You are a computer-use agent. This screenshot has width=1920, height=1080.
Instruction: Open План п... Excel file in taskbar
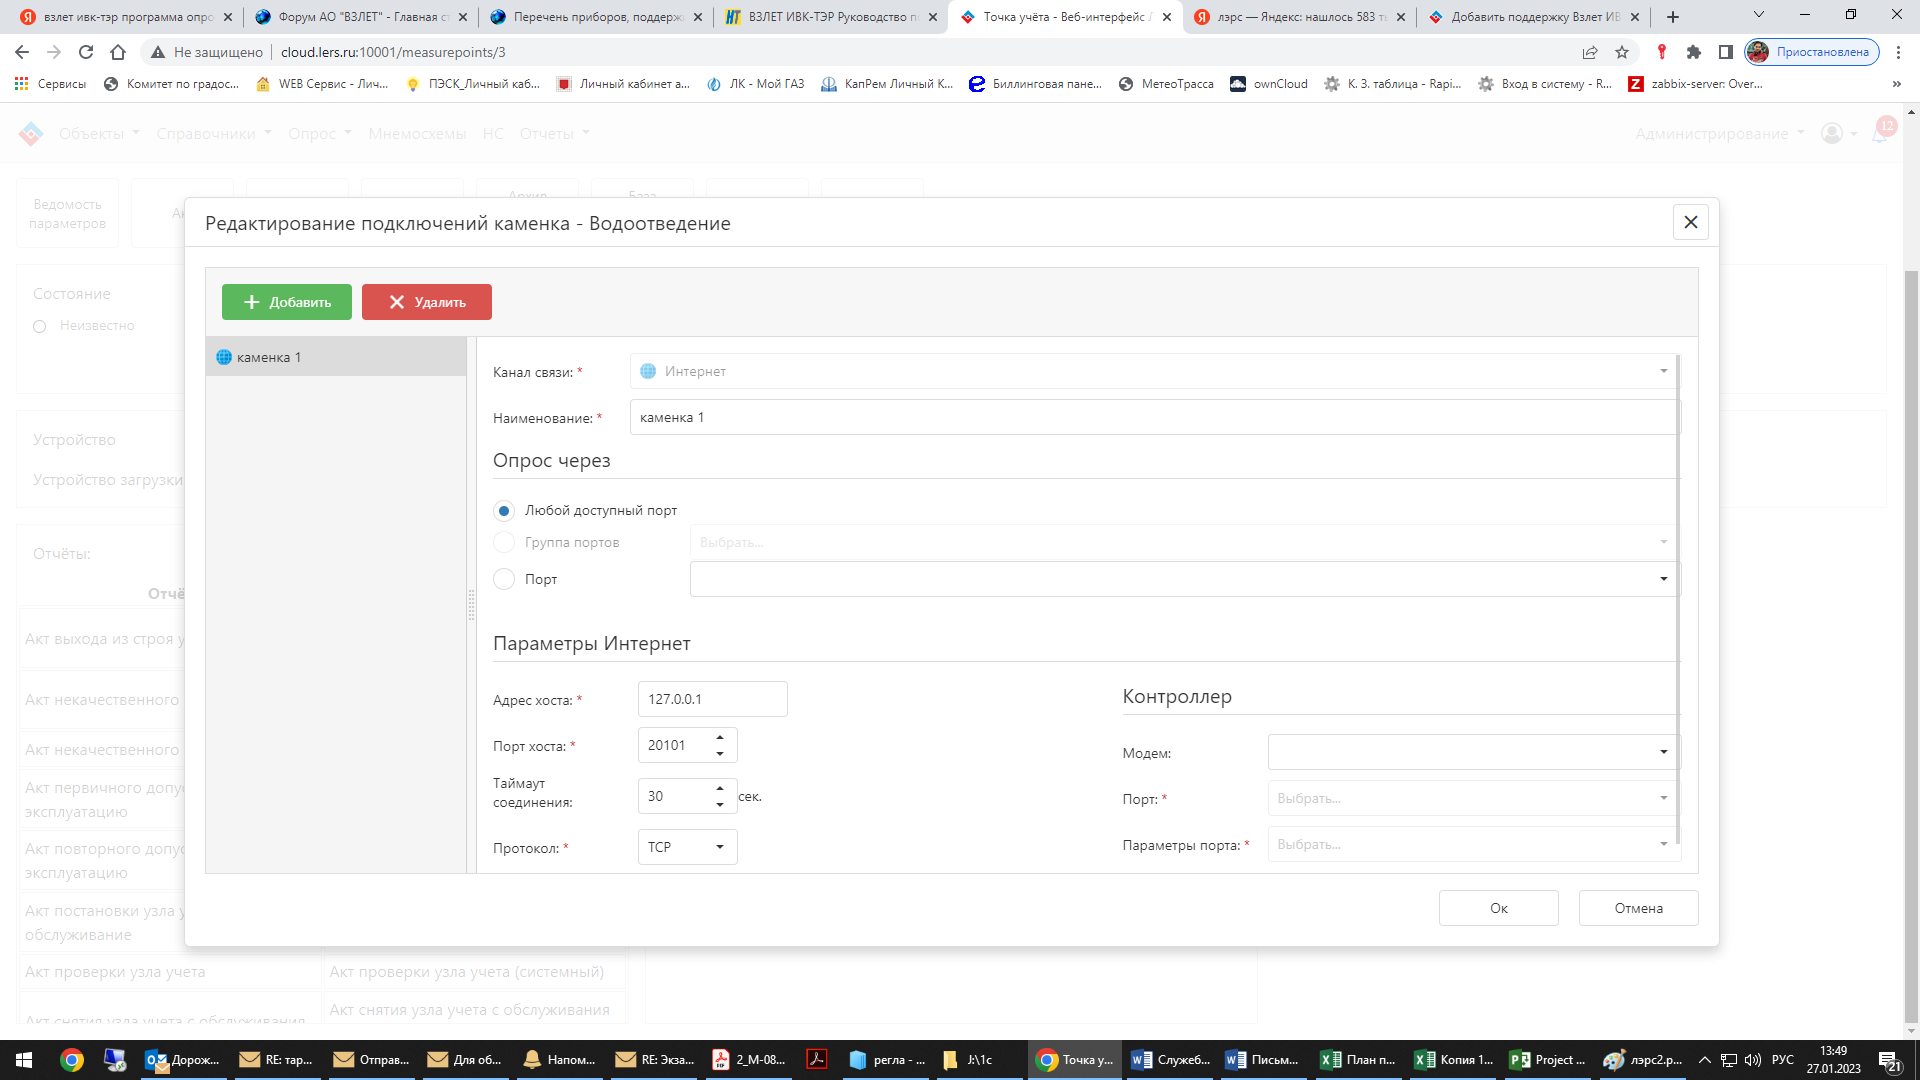tap(1358, 1060)
